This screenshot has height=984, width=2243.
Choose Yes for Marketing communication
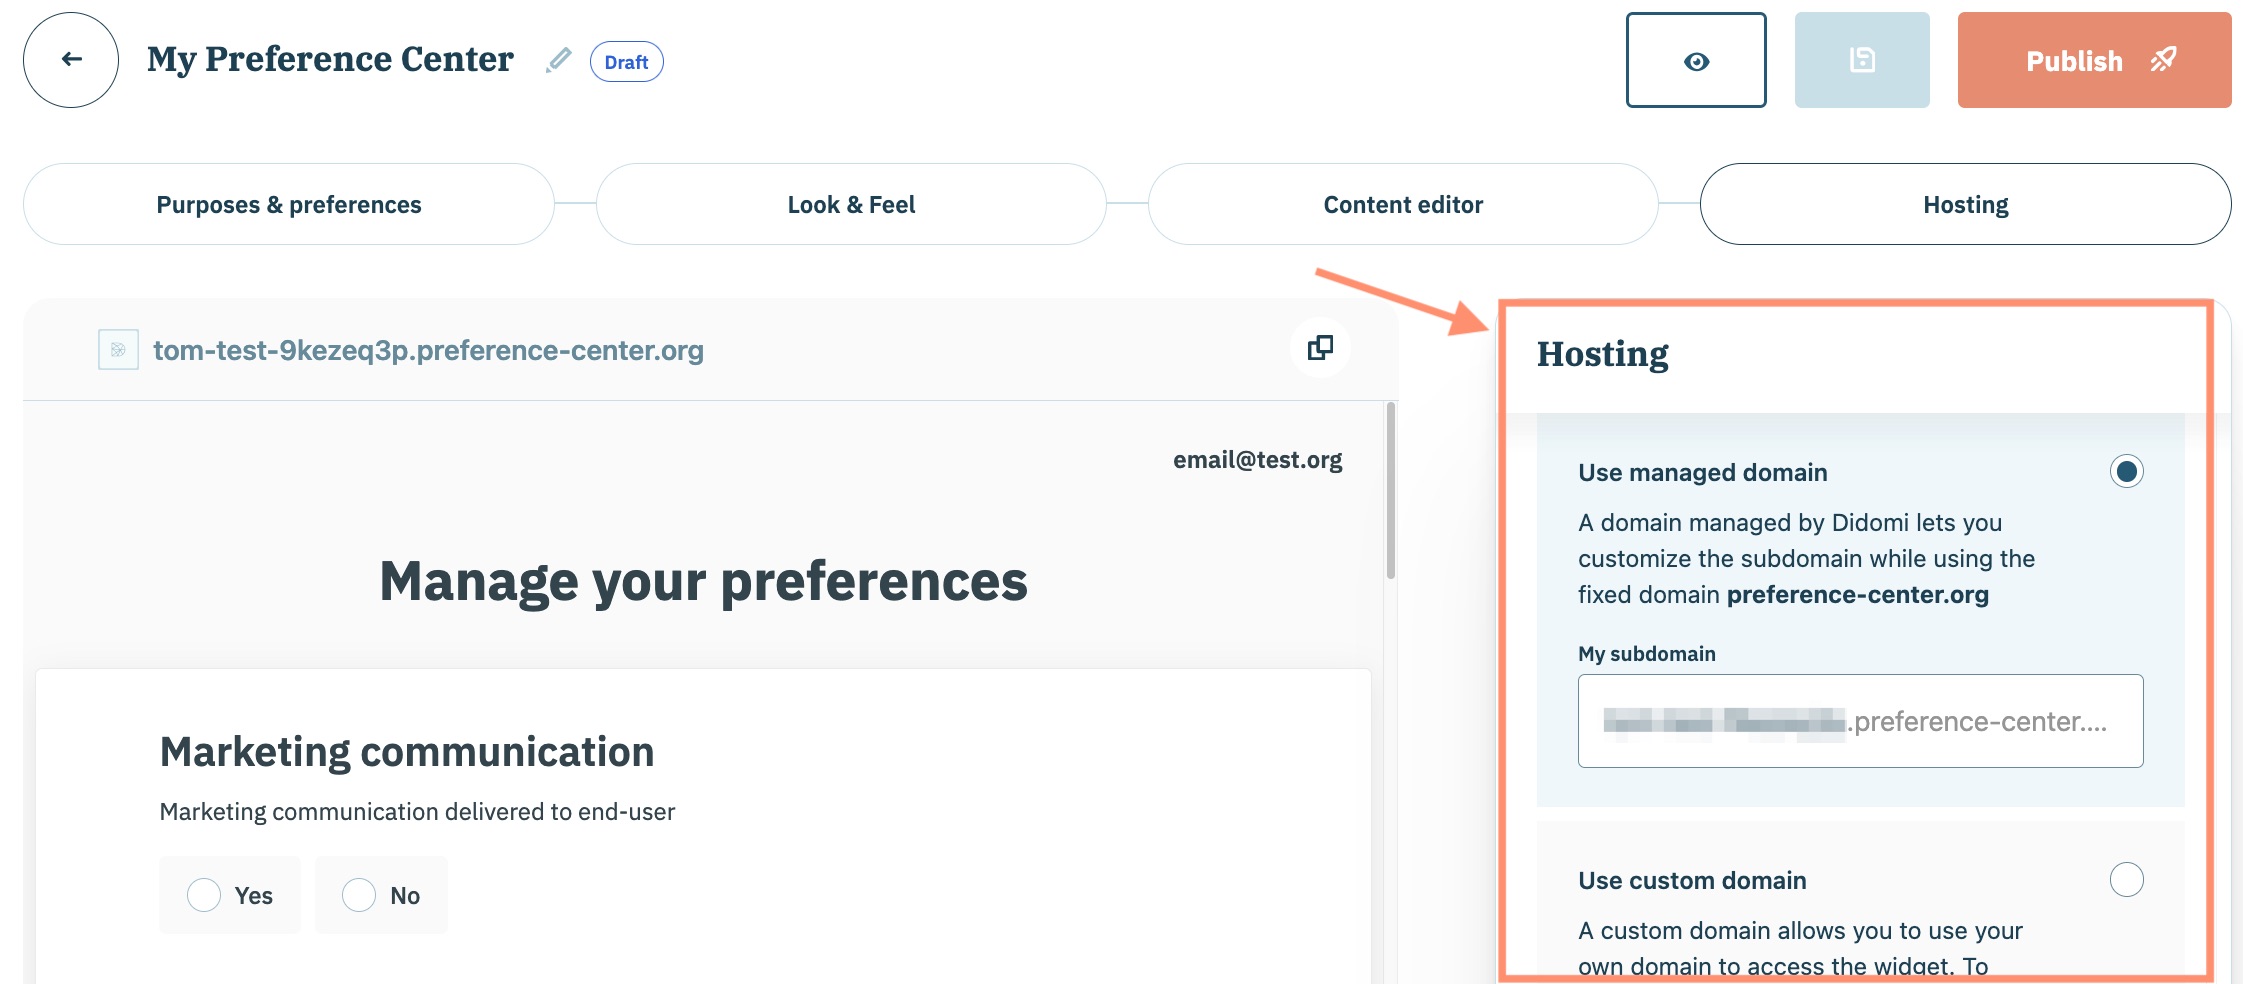(x=204, y=895)
